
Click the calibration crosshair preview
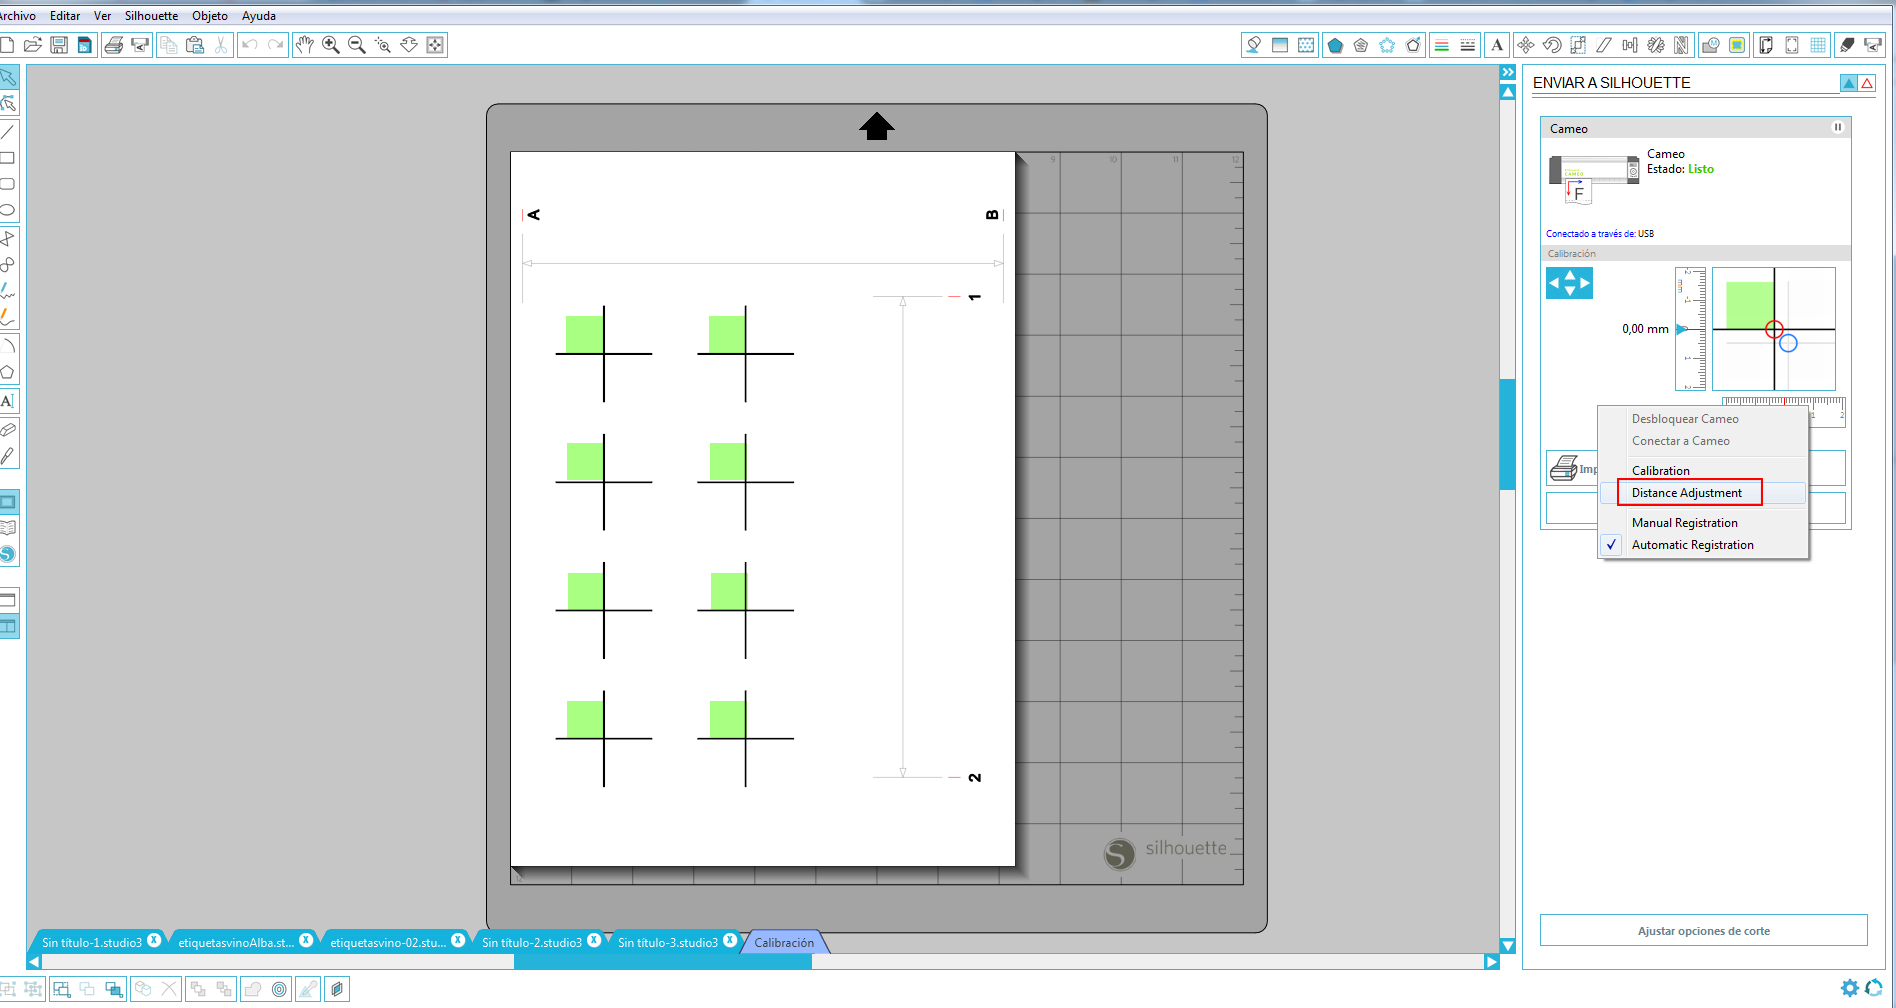(x=1774, y=329)
